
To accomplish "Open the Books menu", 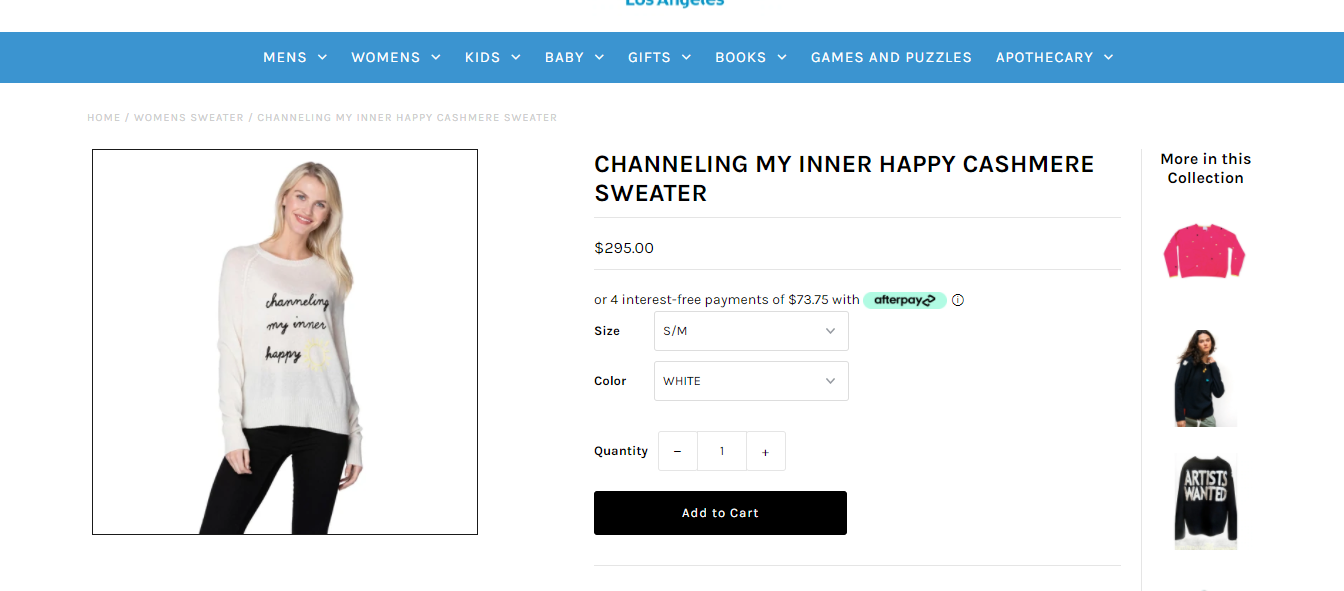I will tap(751, 57).
